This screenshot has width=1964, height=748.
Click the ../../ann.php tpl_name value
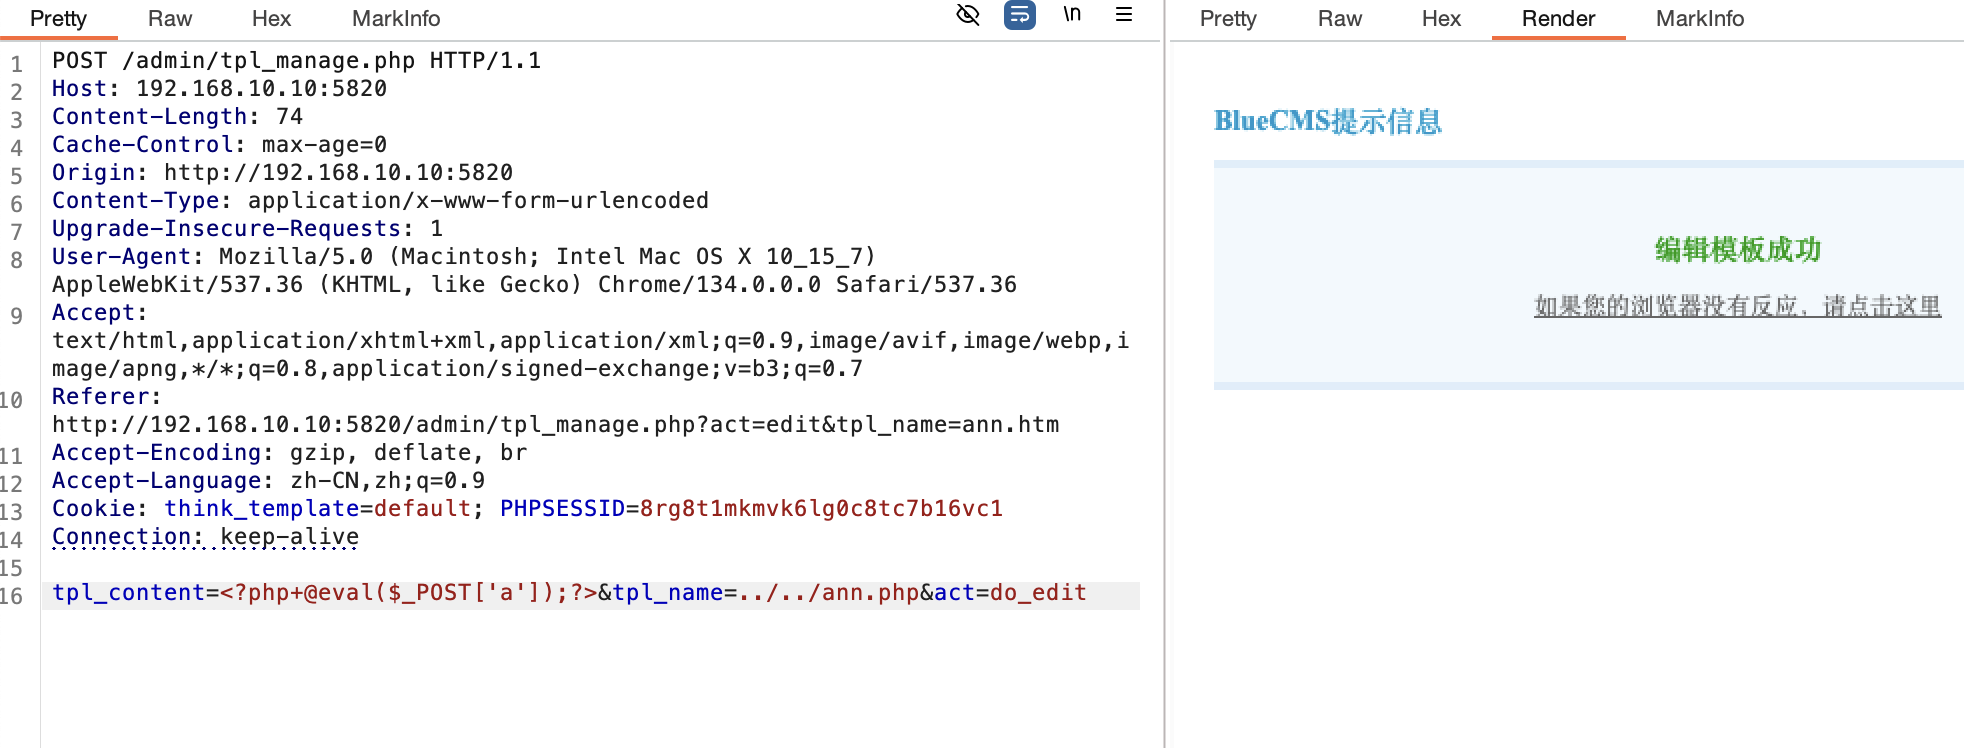(828, 593)
